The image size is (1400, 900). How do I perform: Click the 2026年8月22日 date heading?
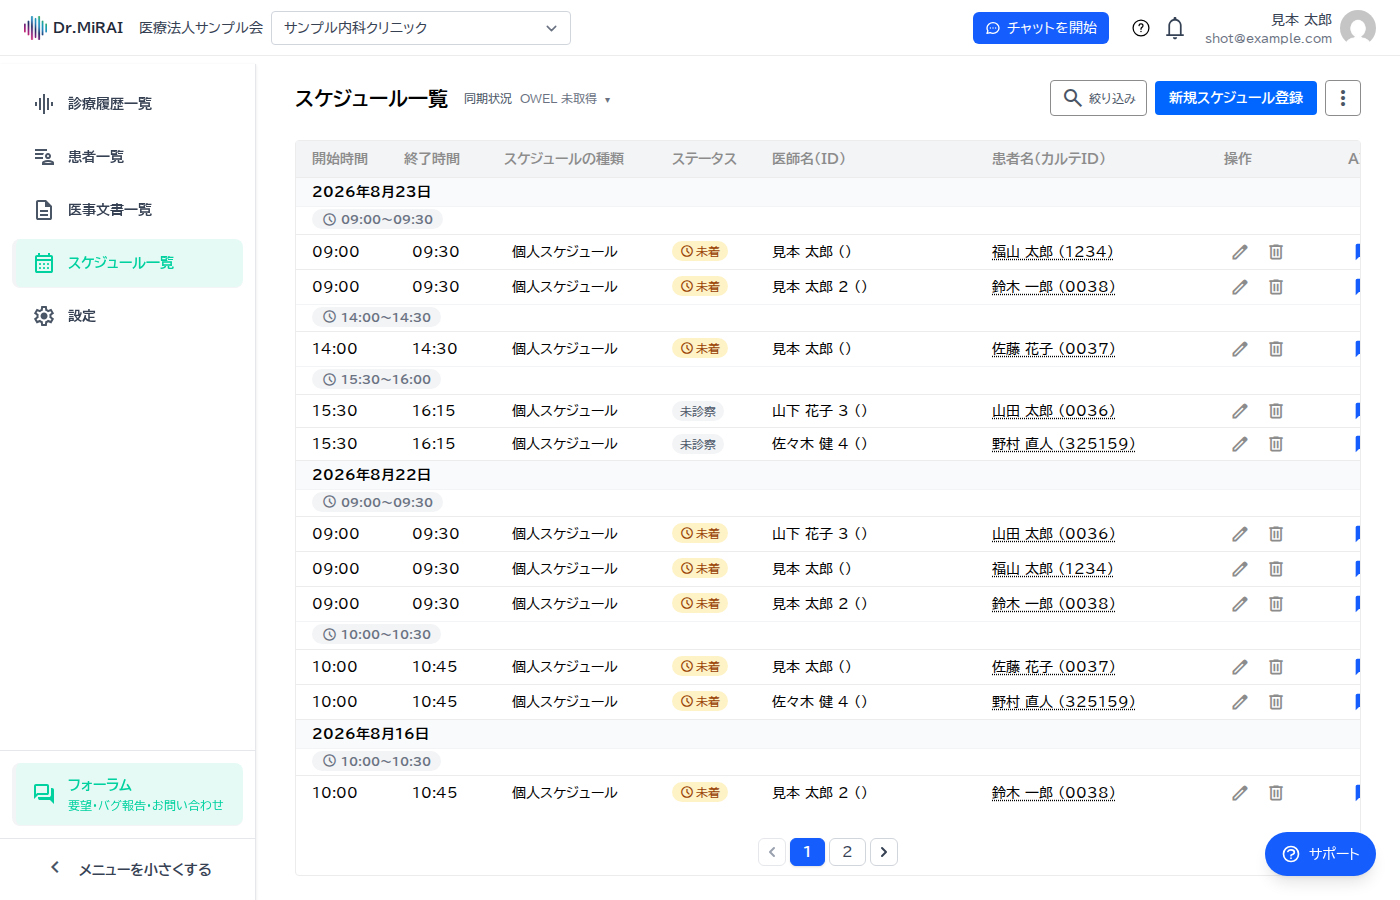pyautogui.click(x=371, y=475)
